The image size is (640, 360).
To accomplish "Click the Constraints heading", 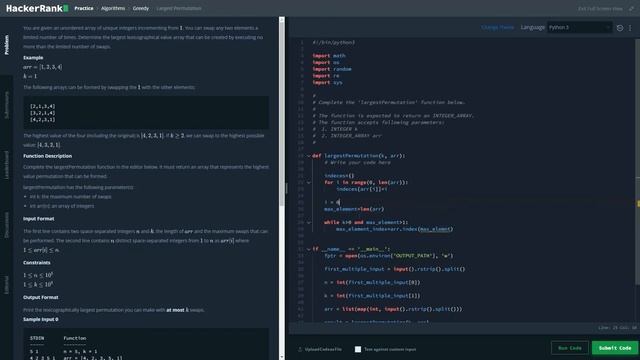I will coord(37,262).
